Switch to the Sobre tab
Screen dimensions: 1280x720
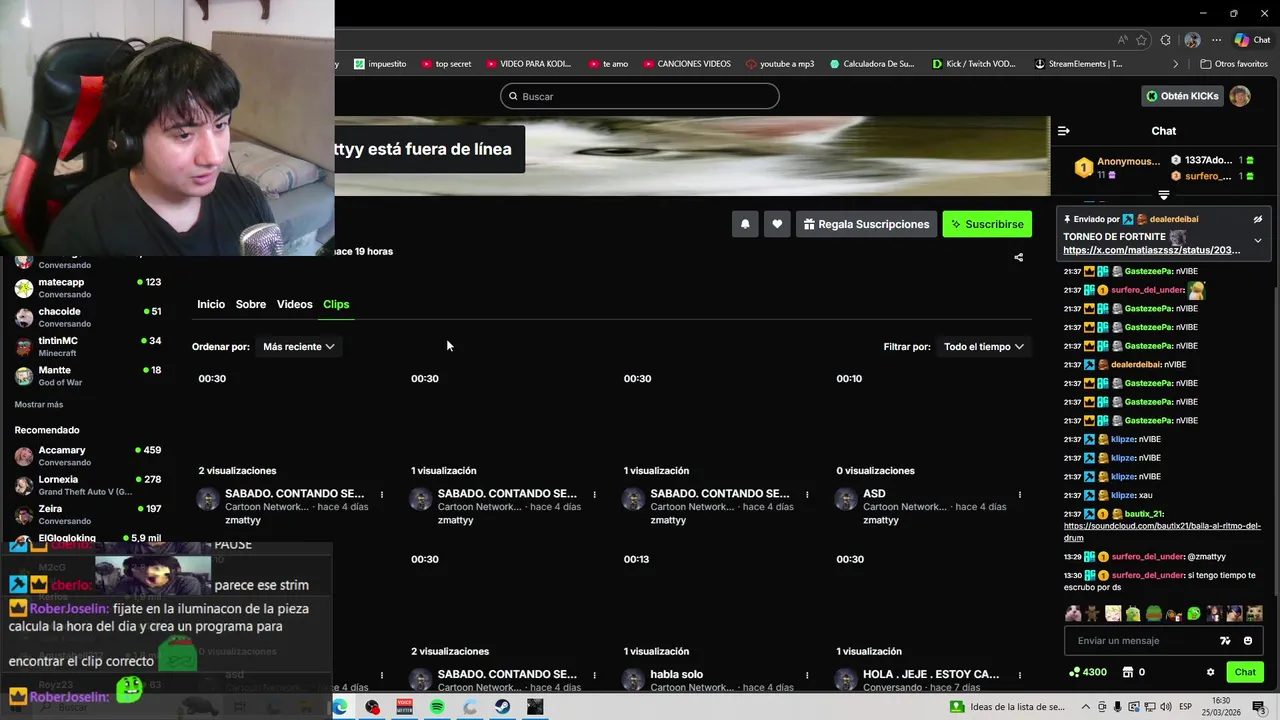click(251, 304)
